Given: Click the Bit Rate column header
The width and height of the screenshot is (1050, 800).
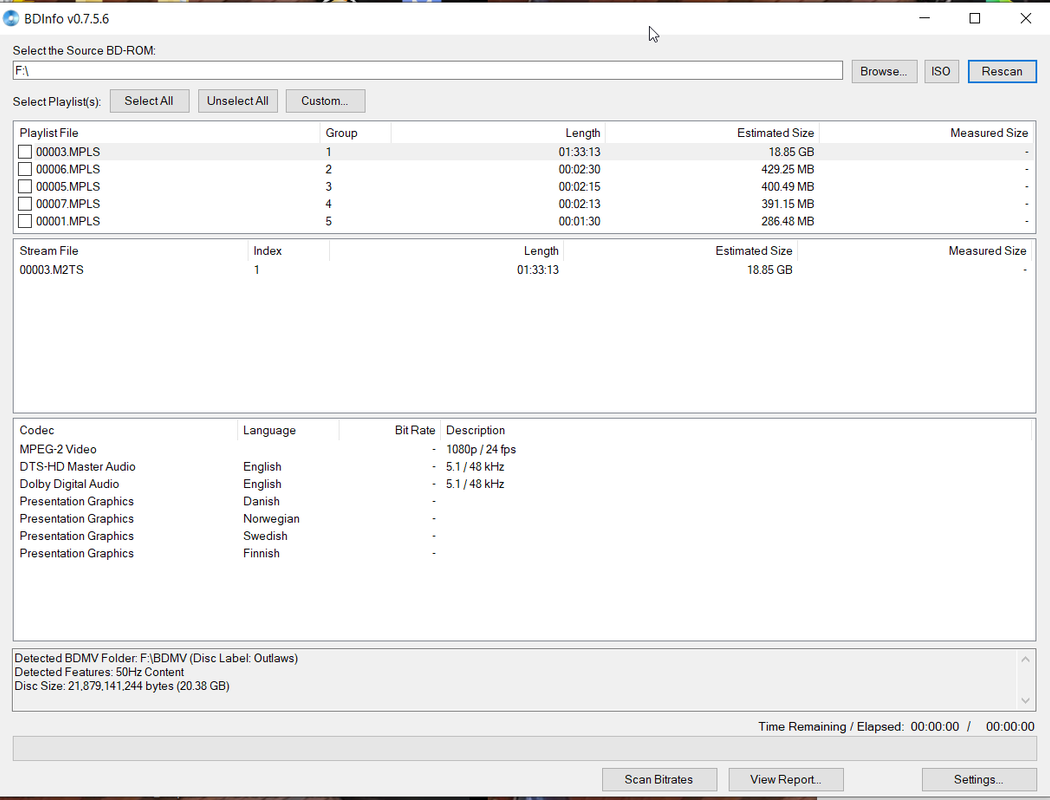Looking at the screenshot, I should 390,430.
